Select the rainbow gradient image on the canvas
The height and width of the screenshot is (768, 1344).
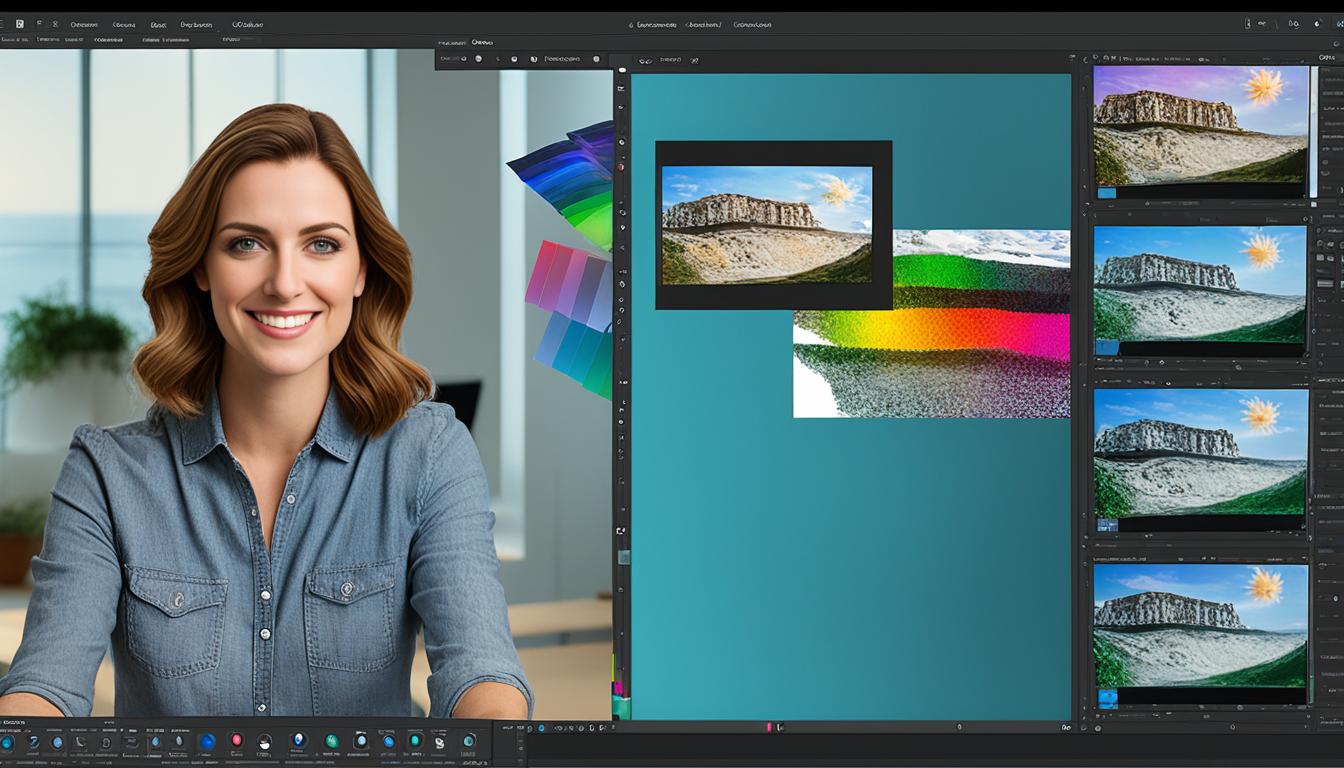coord(931,324)
